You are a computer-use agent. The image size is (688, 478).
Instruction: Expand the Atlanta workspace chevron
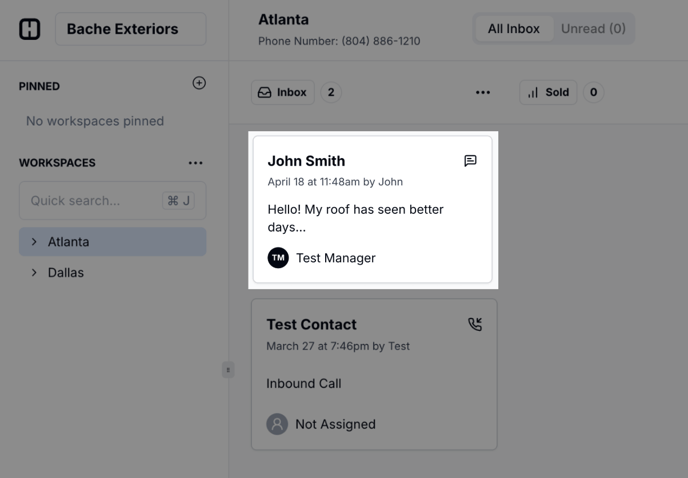tap(34, 242)
